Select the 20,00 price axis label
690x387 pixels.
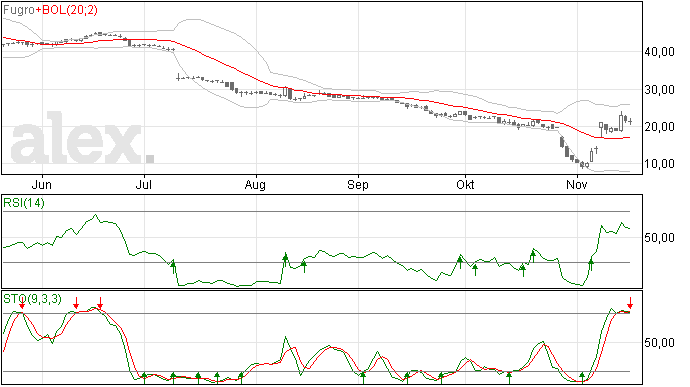(659, 127)
